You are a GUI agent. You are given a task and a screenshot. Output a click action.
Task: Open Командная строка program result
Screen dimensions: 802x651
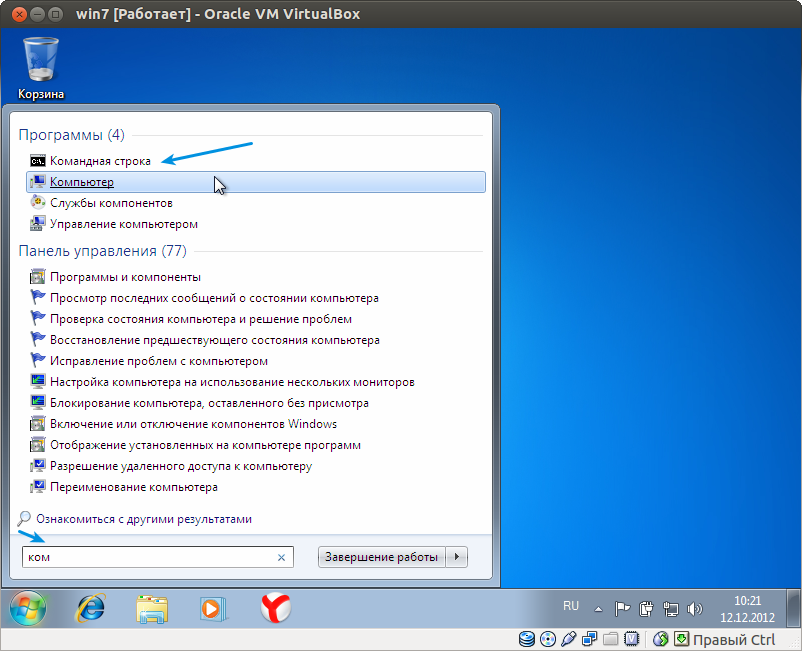(256, 161)
